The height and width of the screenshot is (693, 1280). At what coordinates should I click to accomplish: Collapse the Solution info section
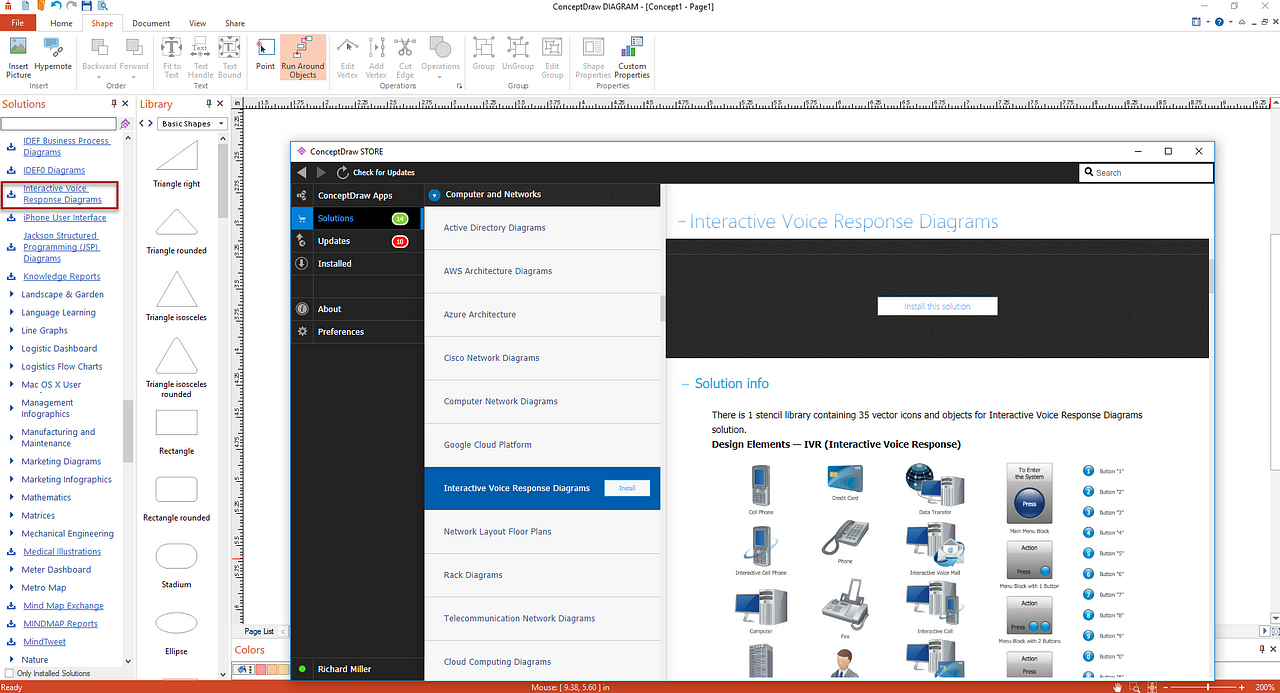point(685,384)
